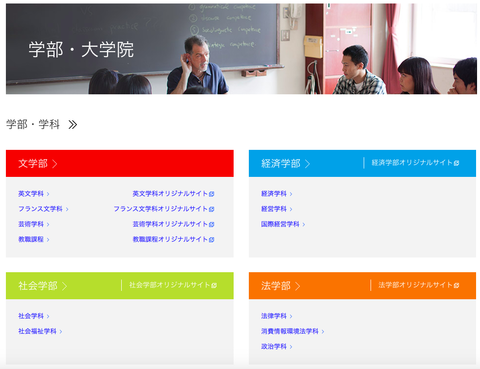Image resolution: width=480 pixels, height=369 pixels.
Task: Click external-link icon after 社会学部オリジナルサイト
Action: click(214, 285)
